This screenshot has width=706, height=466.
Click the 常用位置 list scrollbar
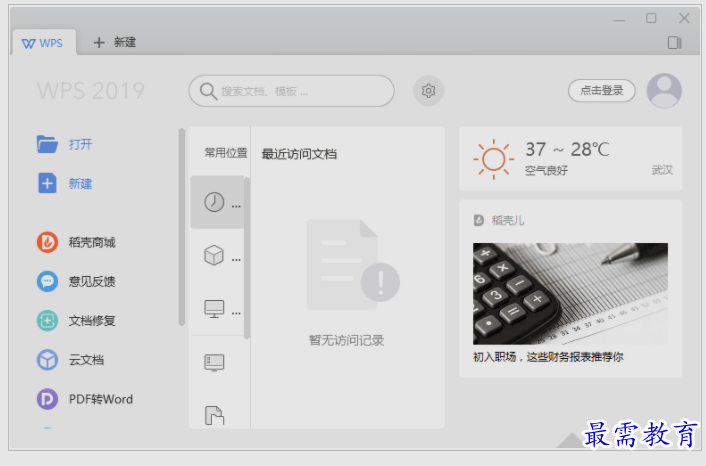(x=247, y=258)
